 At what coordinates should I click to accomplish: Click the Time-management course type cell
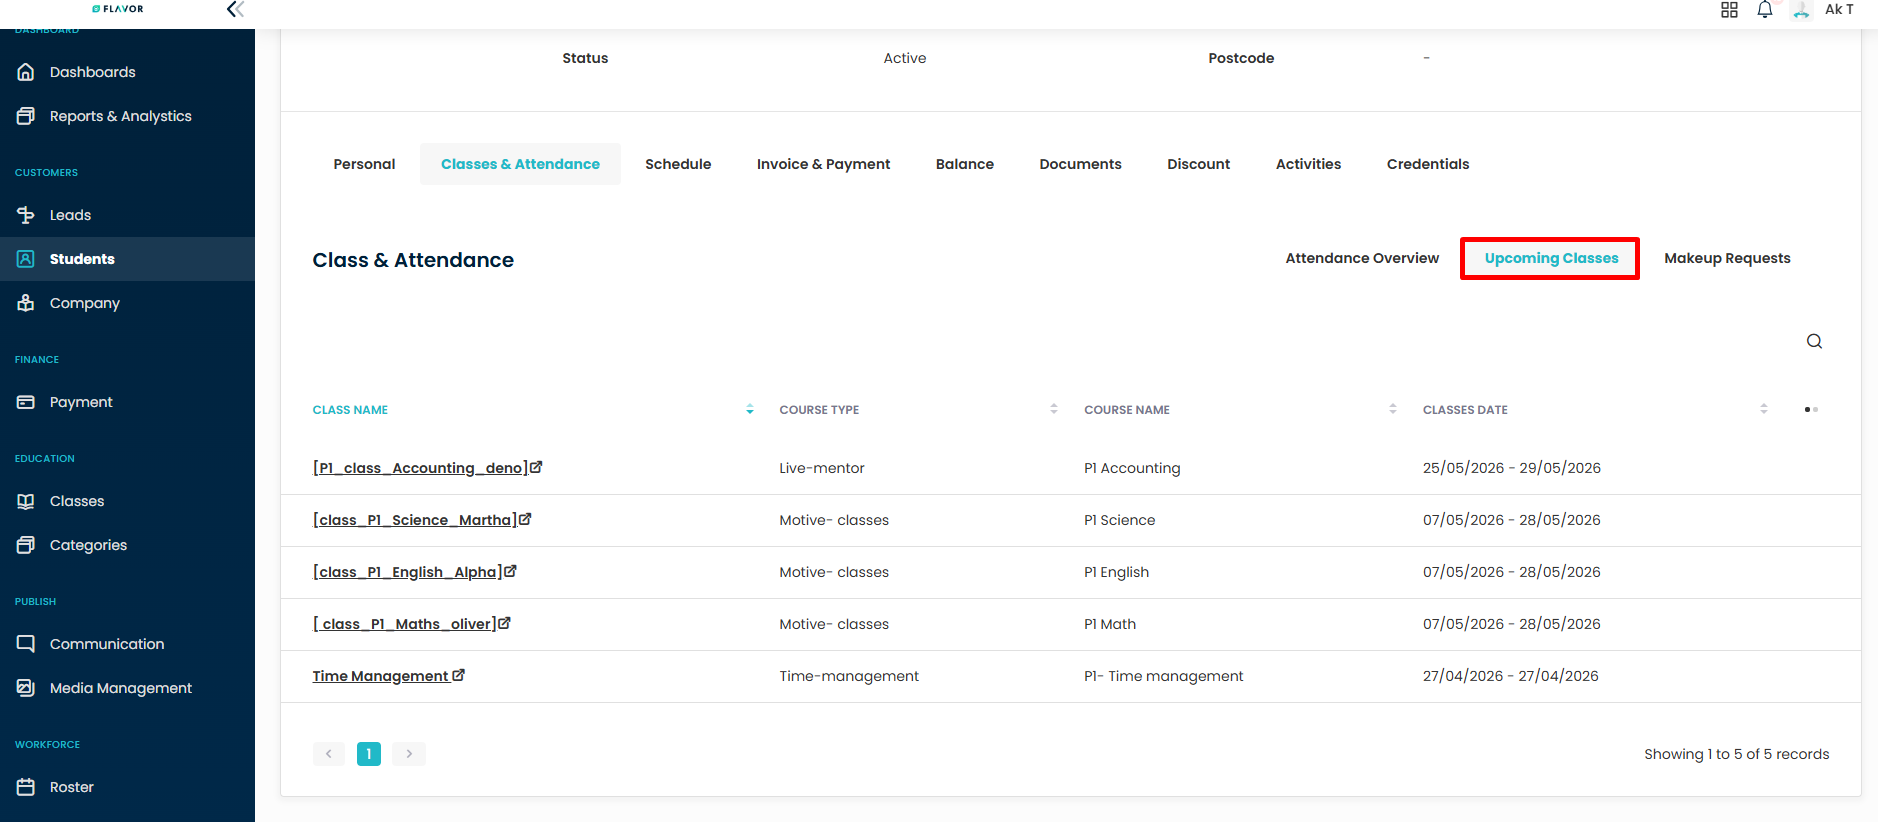point(849,676)
